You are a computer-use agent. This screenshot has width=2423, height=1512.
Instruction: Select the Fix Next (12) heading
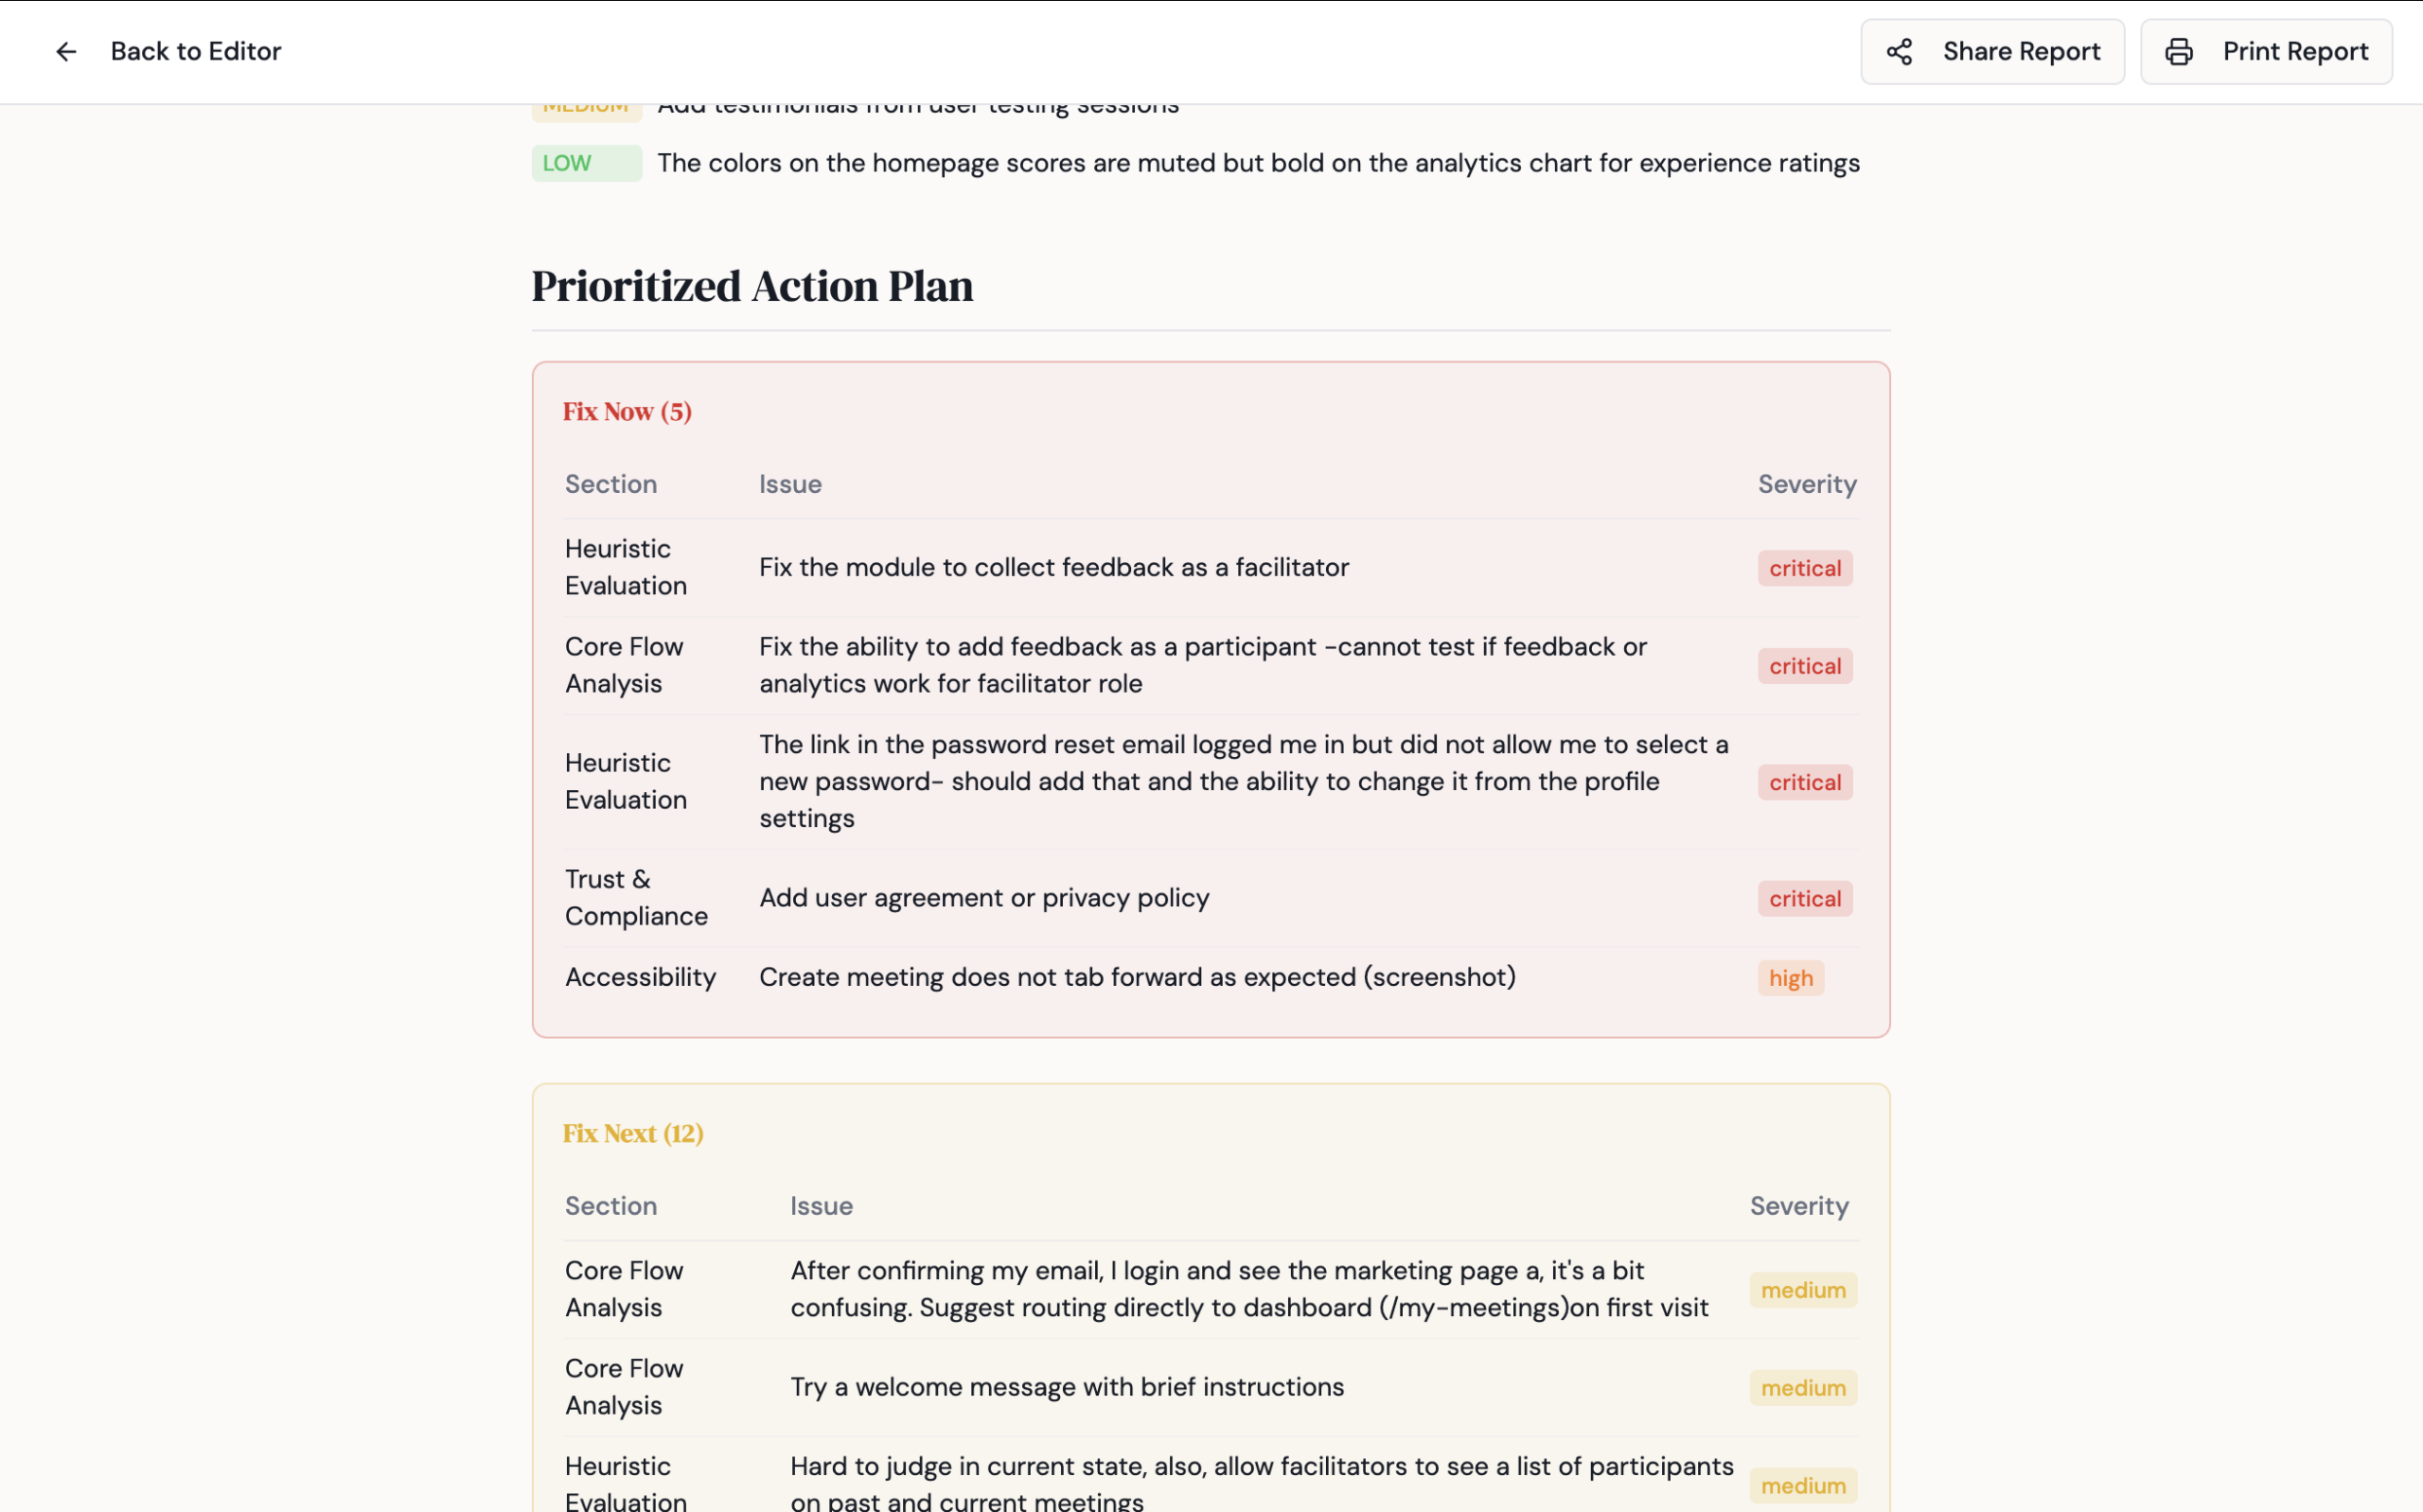tap(633, 1134)
